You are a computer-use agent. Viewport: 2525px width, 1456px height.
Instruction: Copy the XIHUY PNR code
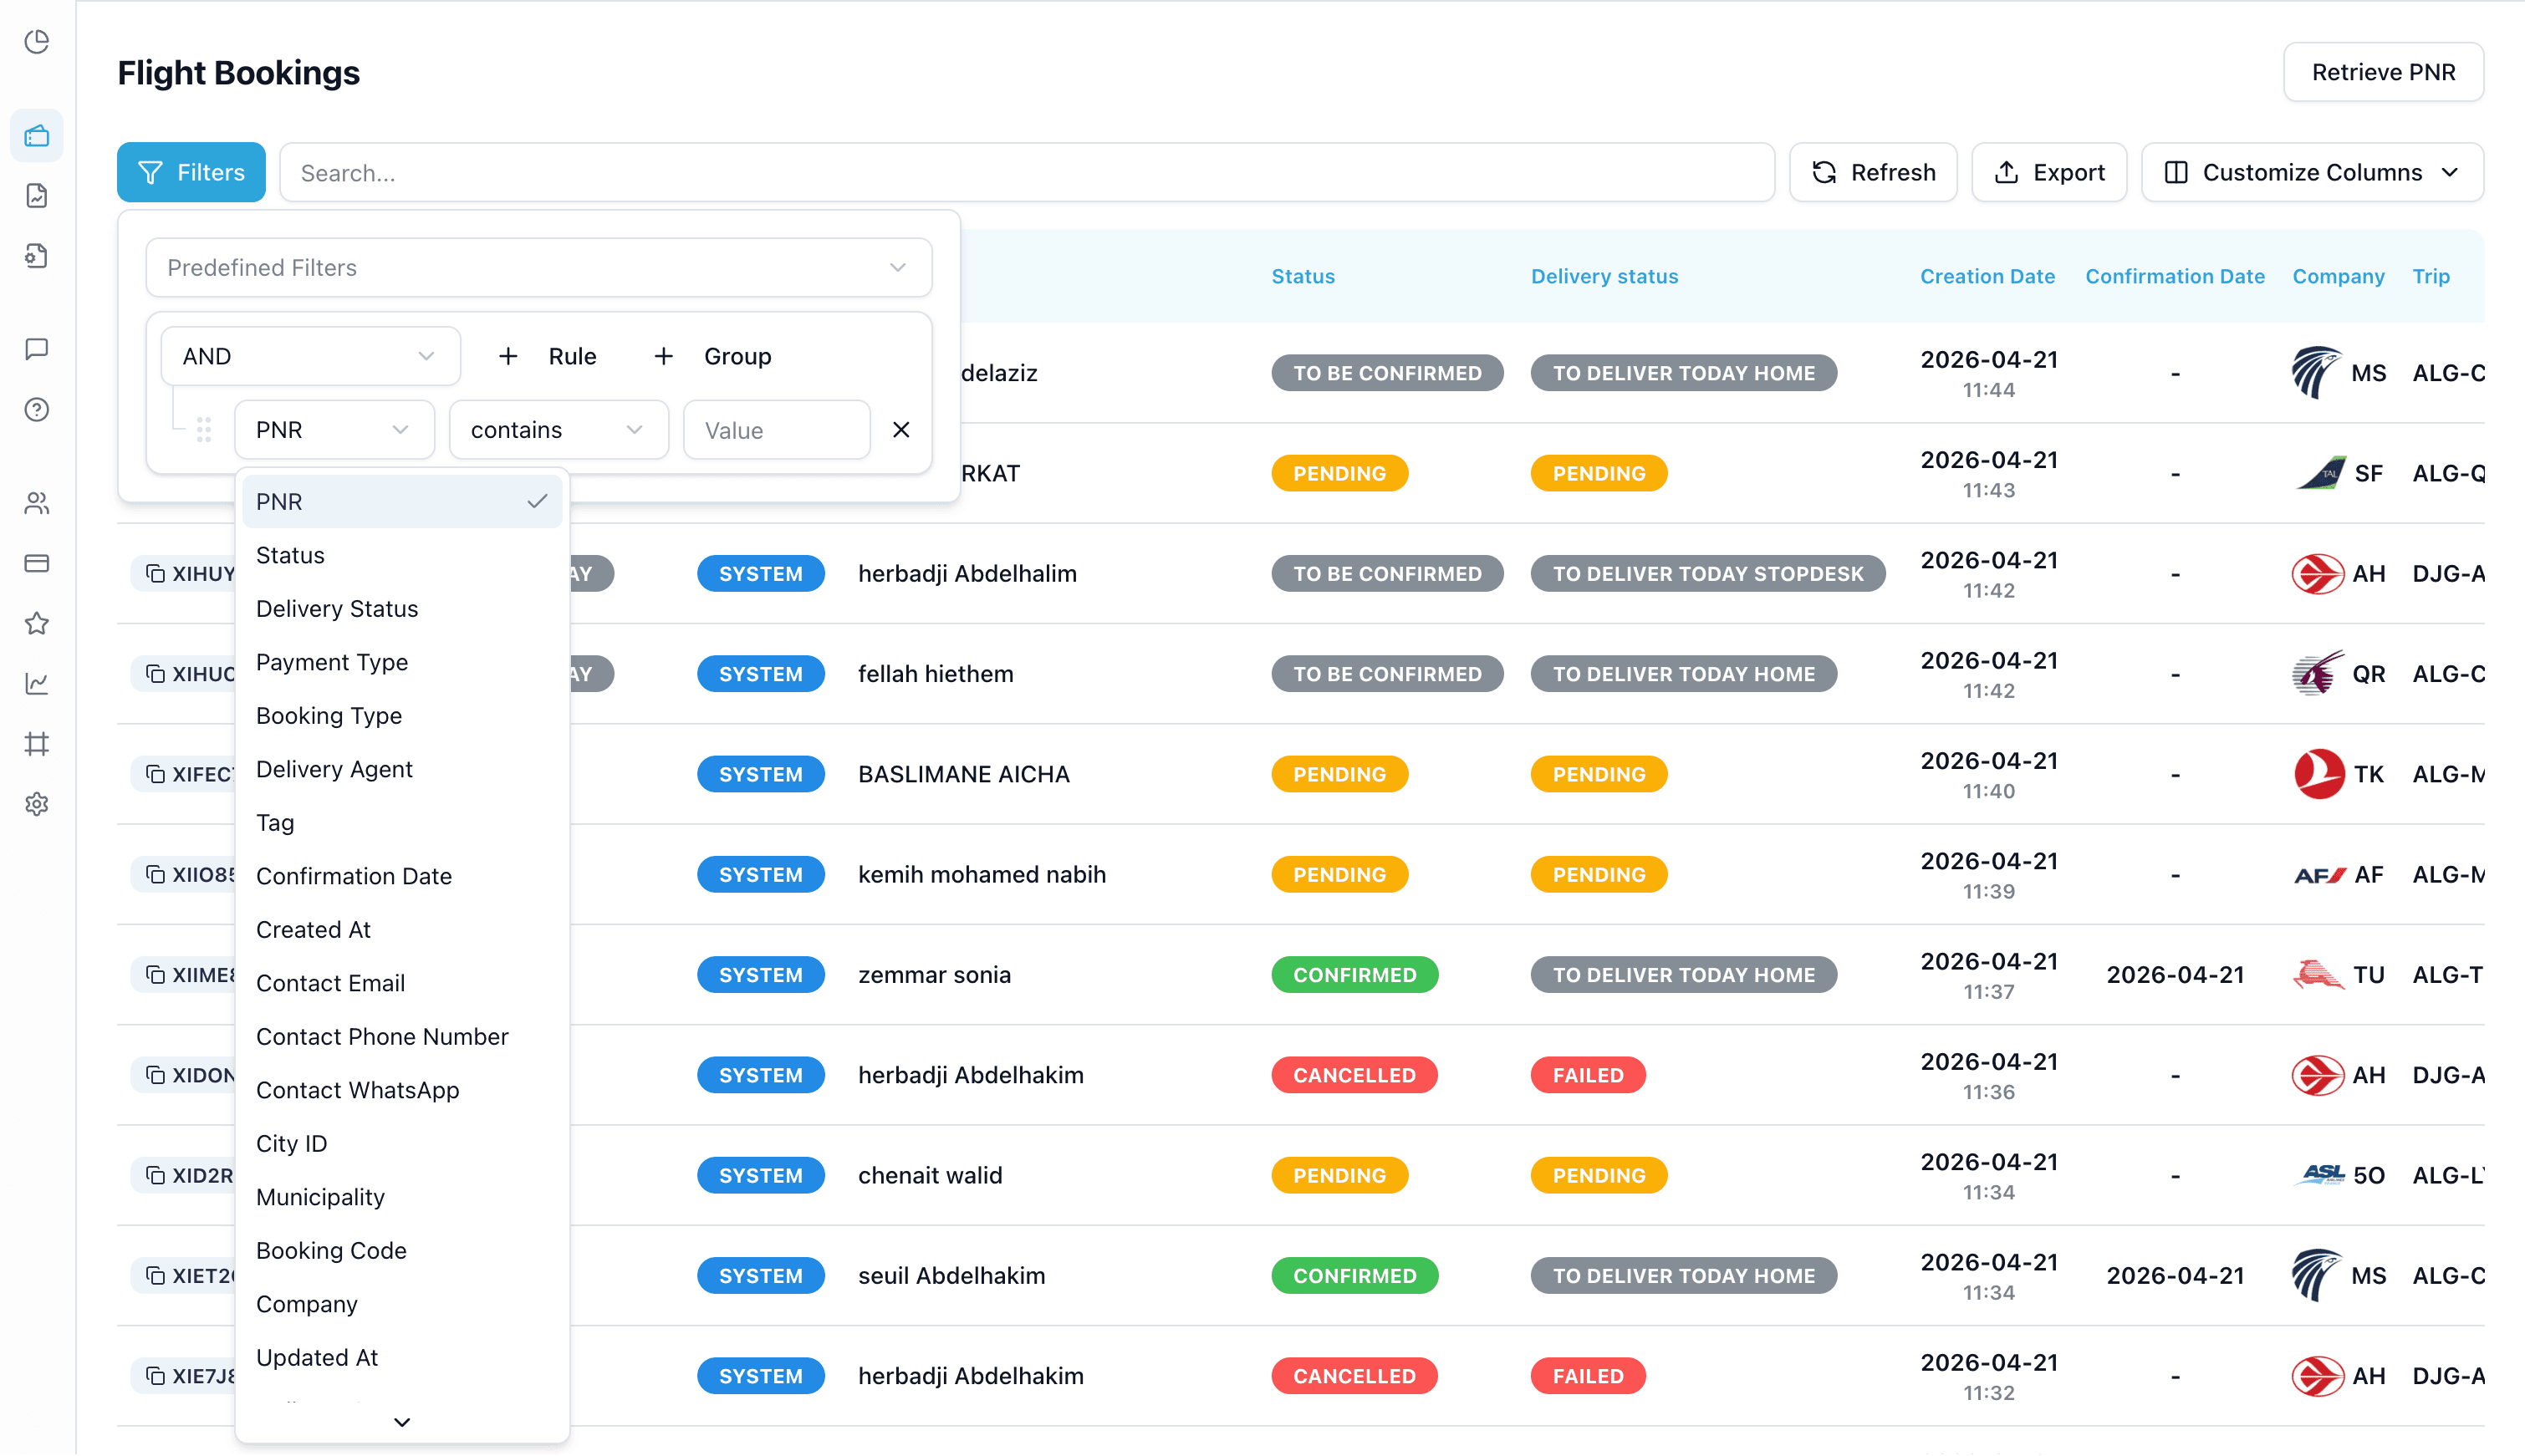(155, 573)
